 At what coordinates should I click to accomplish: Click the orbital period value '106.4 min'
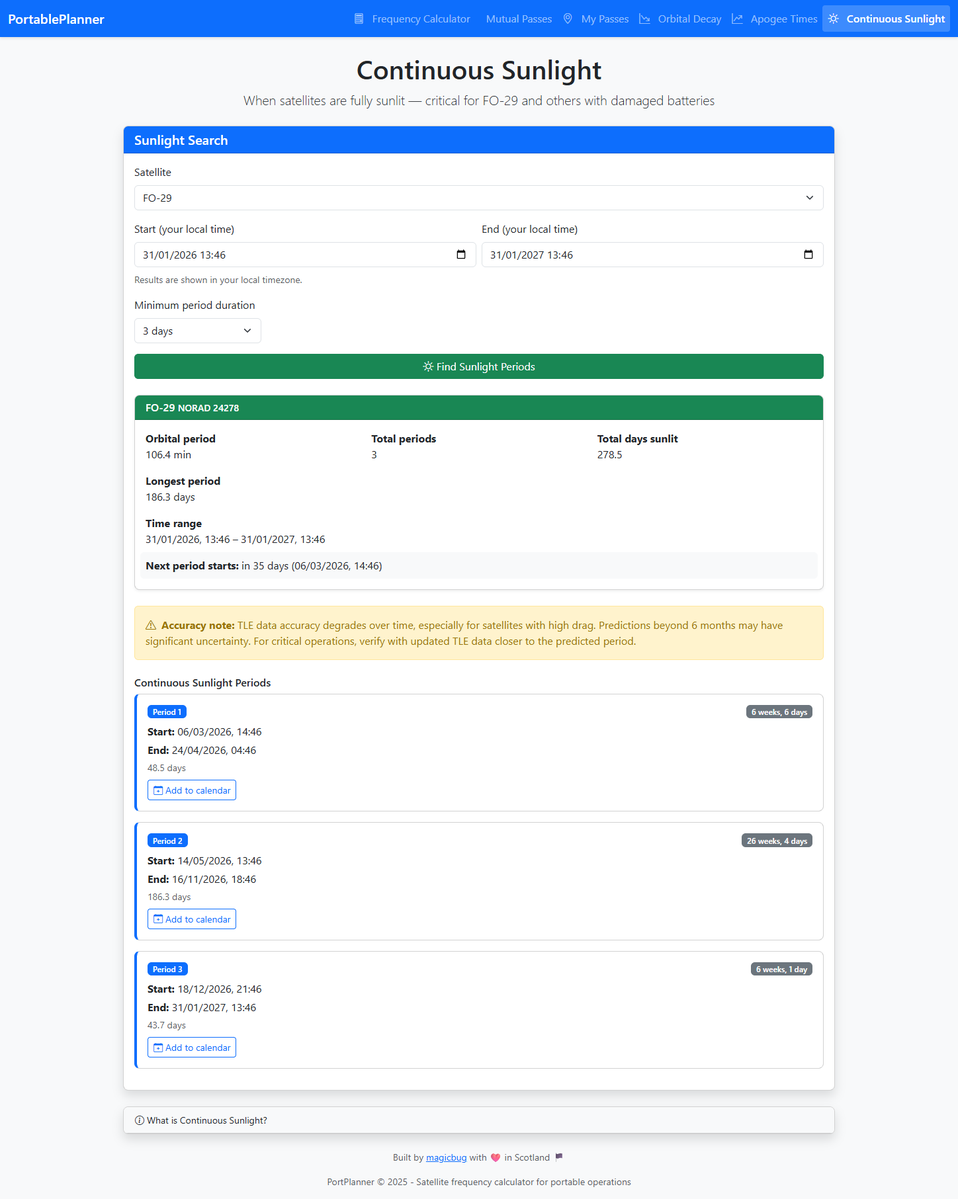(168, 455)
